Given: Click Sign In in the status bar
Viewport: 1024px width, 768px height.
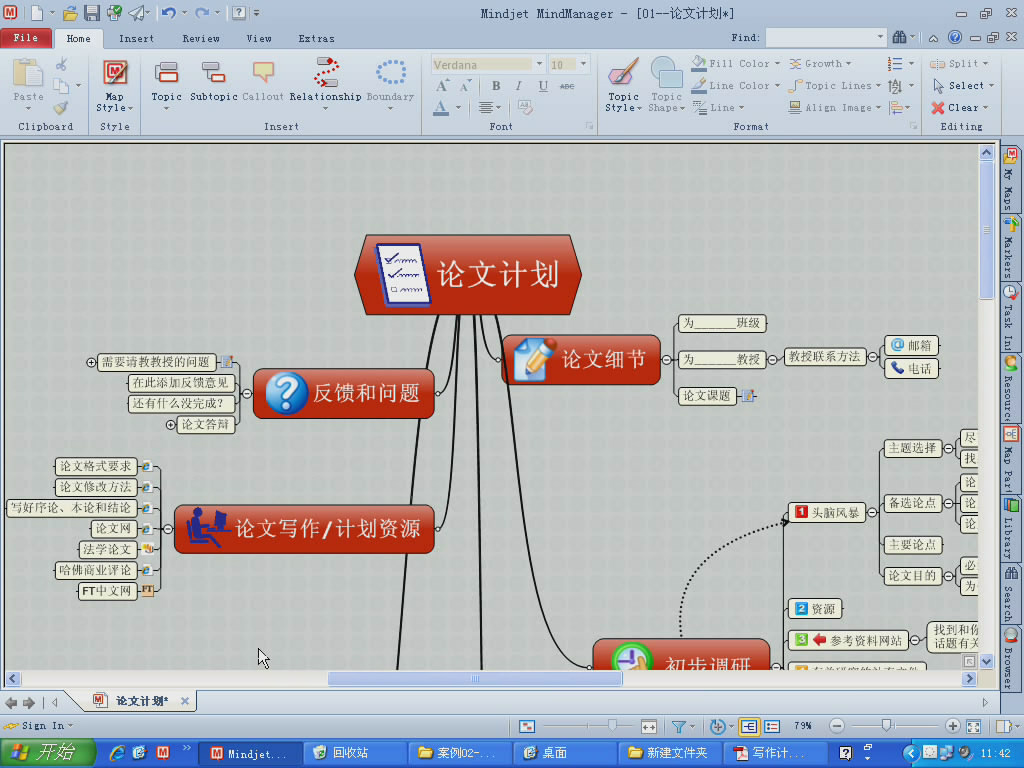Looking at the screenshot, I should click(39, 726).
